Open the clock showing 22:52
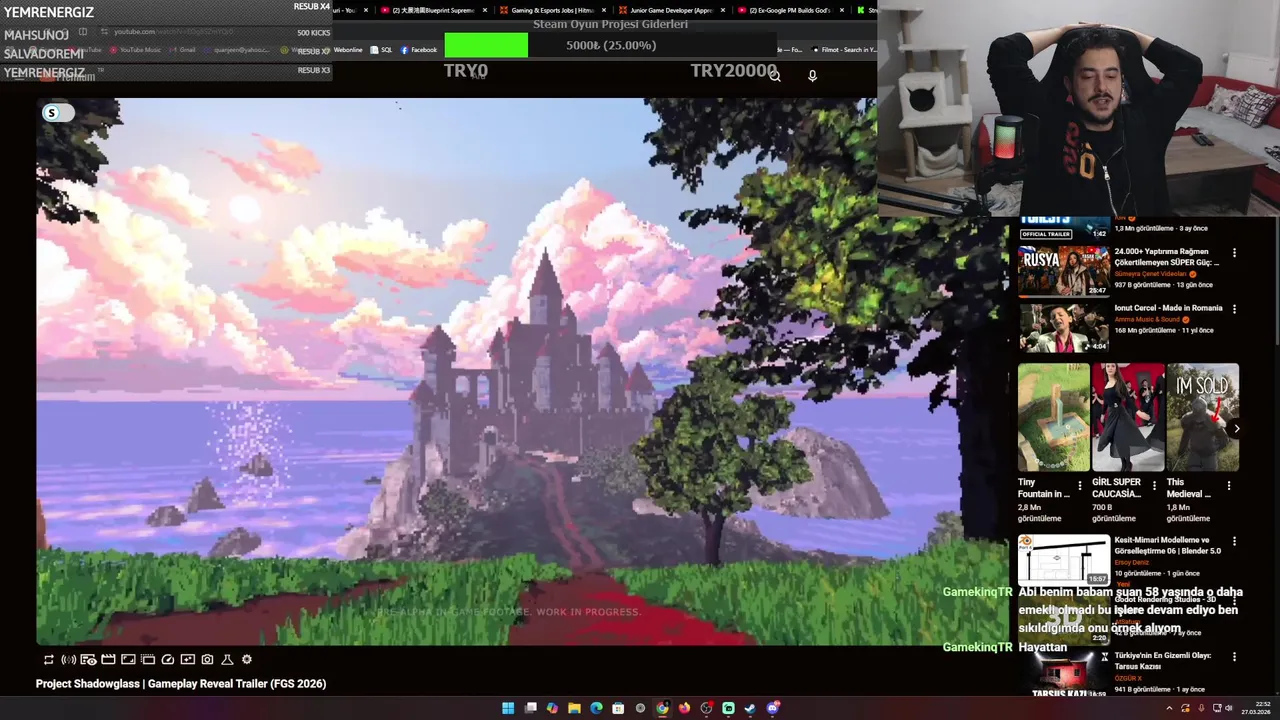The height and width of the screenshot is (720, 1280). (1256, 708)
